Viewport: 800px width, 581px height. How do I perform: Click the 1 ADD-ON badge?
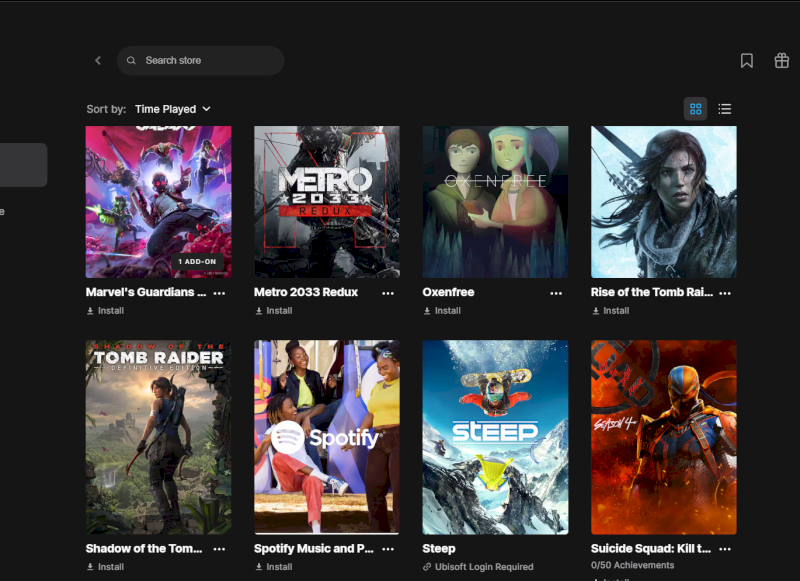(197, 261)
